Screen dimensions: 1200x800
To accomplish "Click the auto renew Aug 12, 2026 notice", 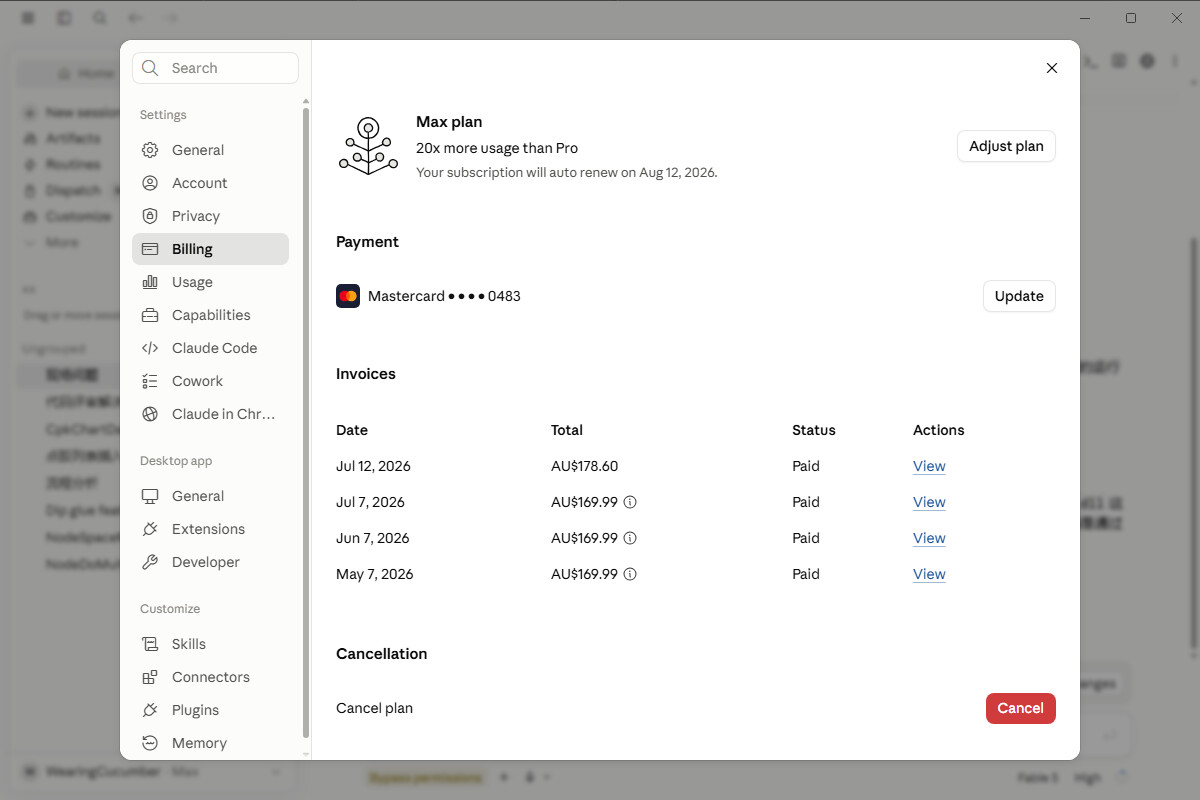I will (567, 172).
